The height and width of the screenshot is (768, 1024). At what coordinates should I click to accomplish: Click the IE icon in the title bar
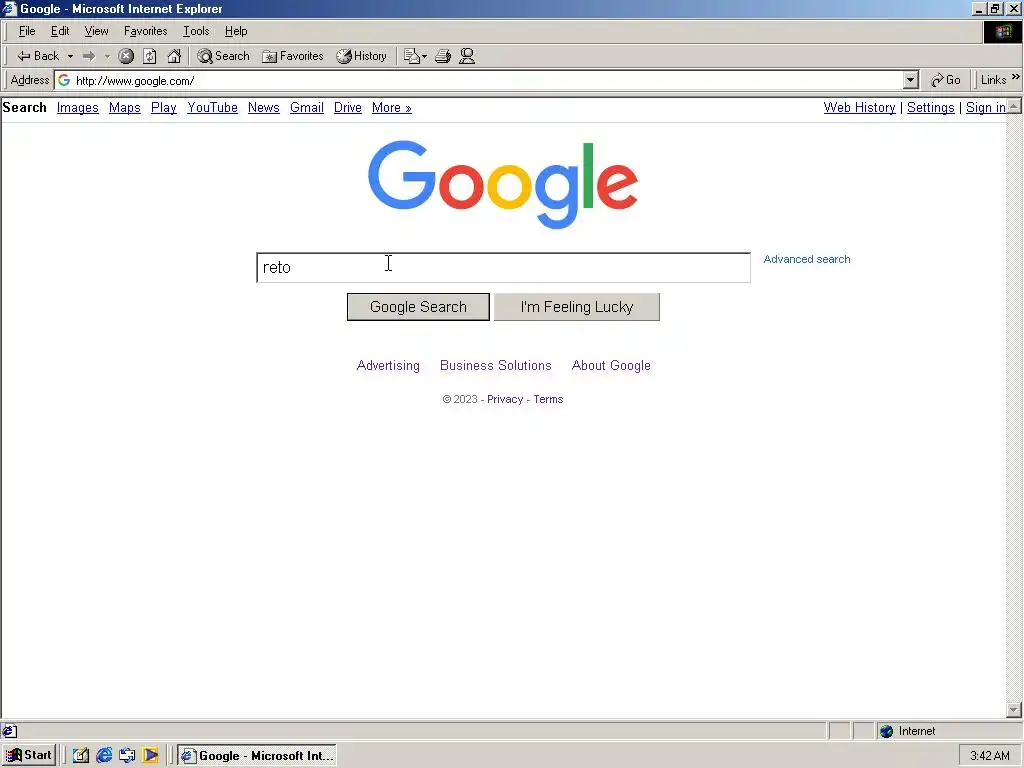click(x=9, y=8)
